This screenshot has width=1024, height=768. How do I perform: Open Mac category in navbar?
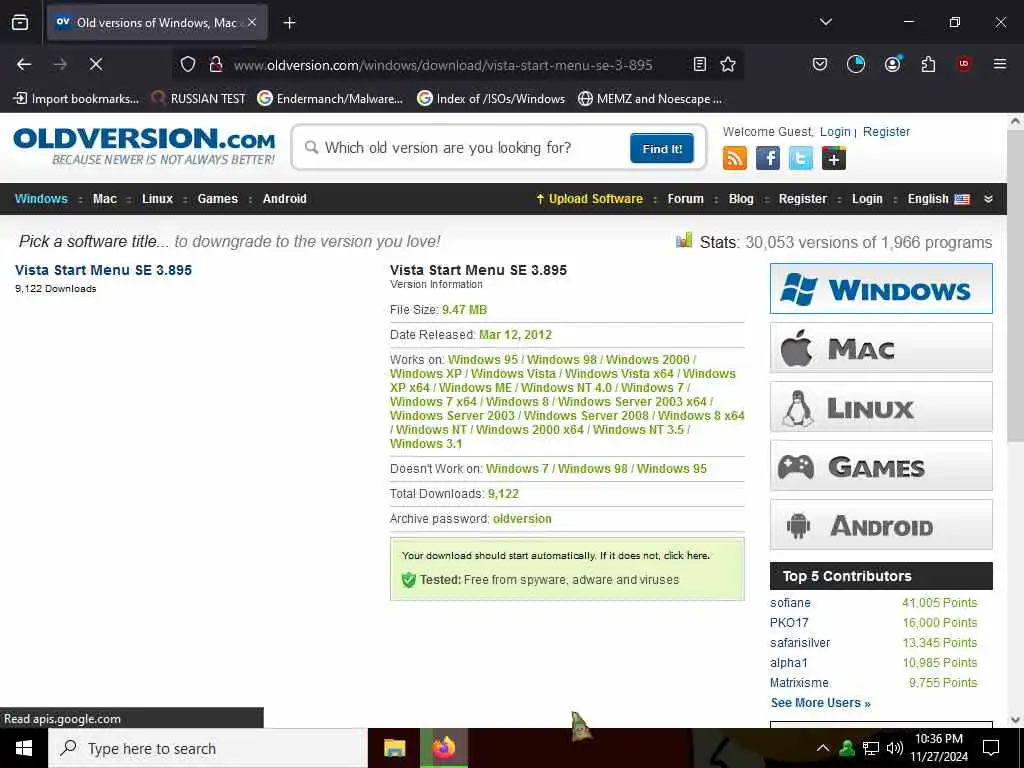(104, 199)
